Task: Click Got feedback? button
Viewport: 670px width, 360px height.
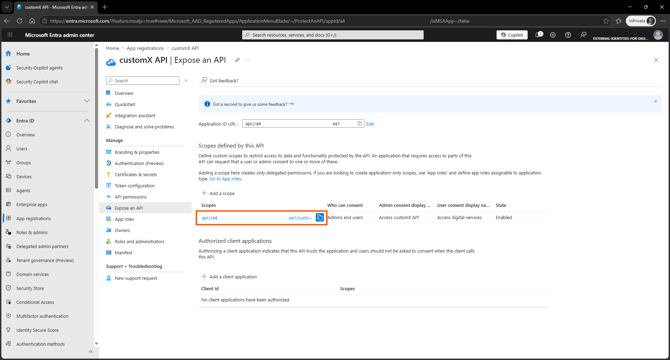Action: click(220, 80)
